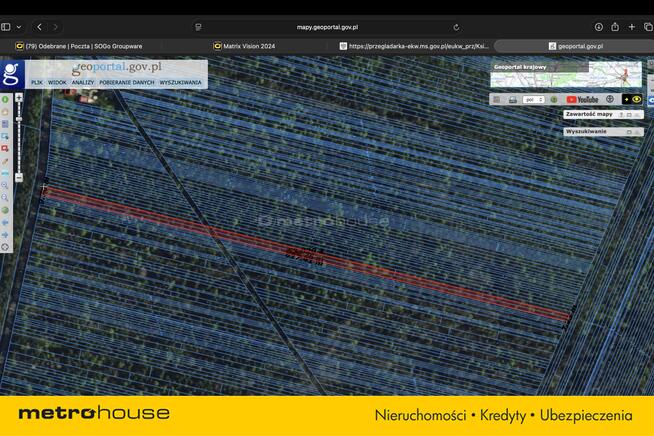
Task: Click the print map icon
Action: [x=512, y=100]
